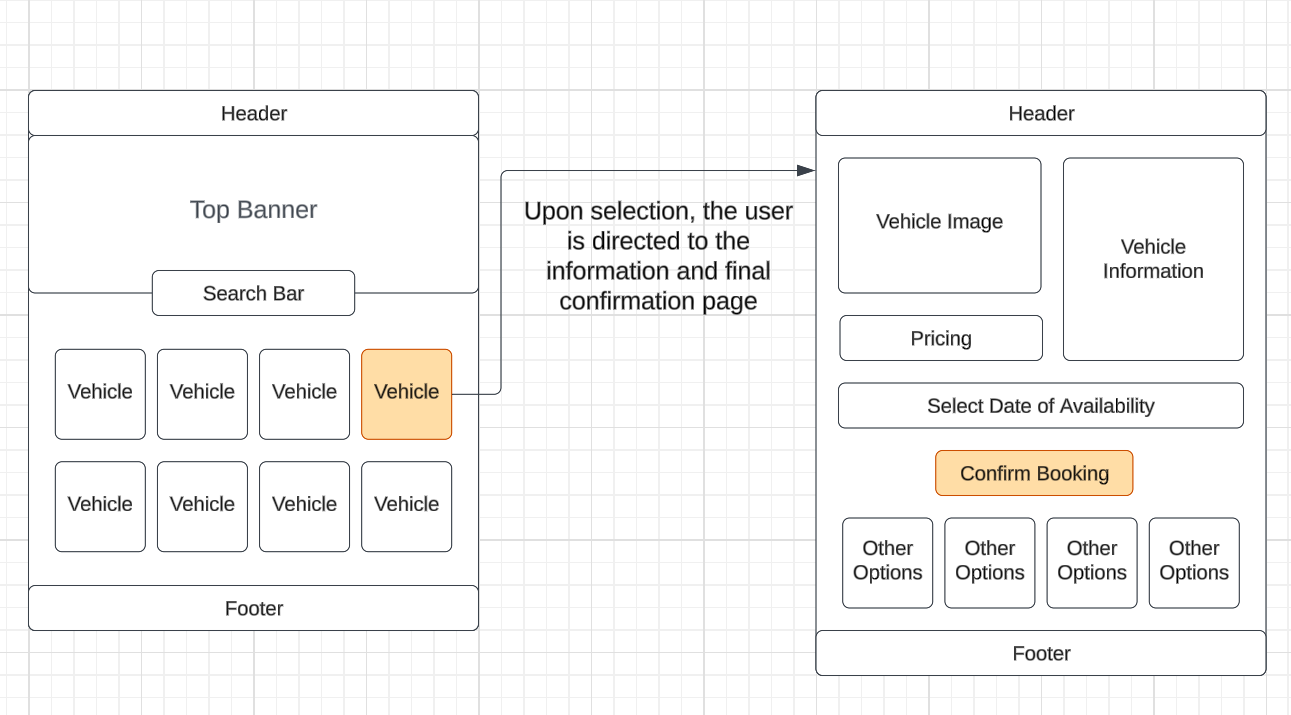This screenshot has height=715, width=1291.
Task: Click the rightmost Other Options box
Action: coord(1193,562)
